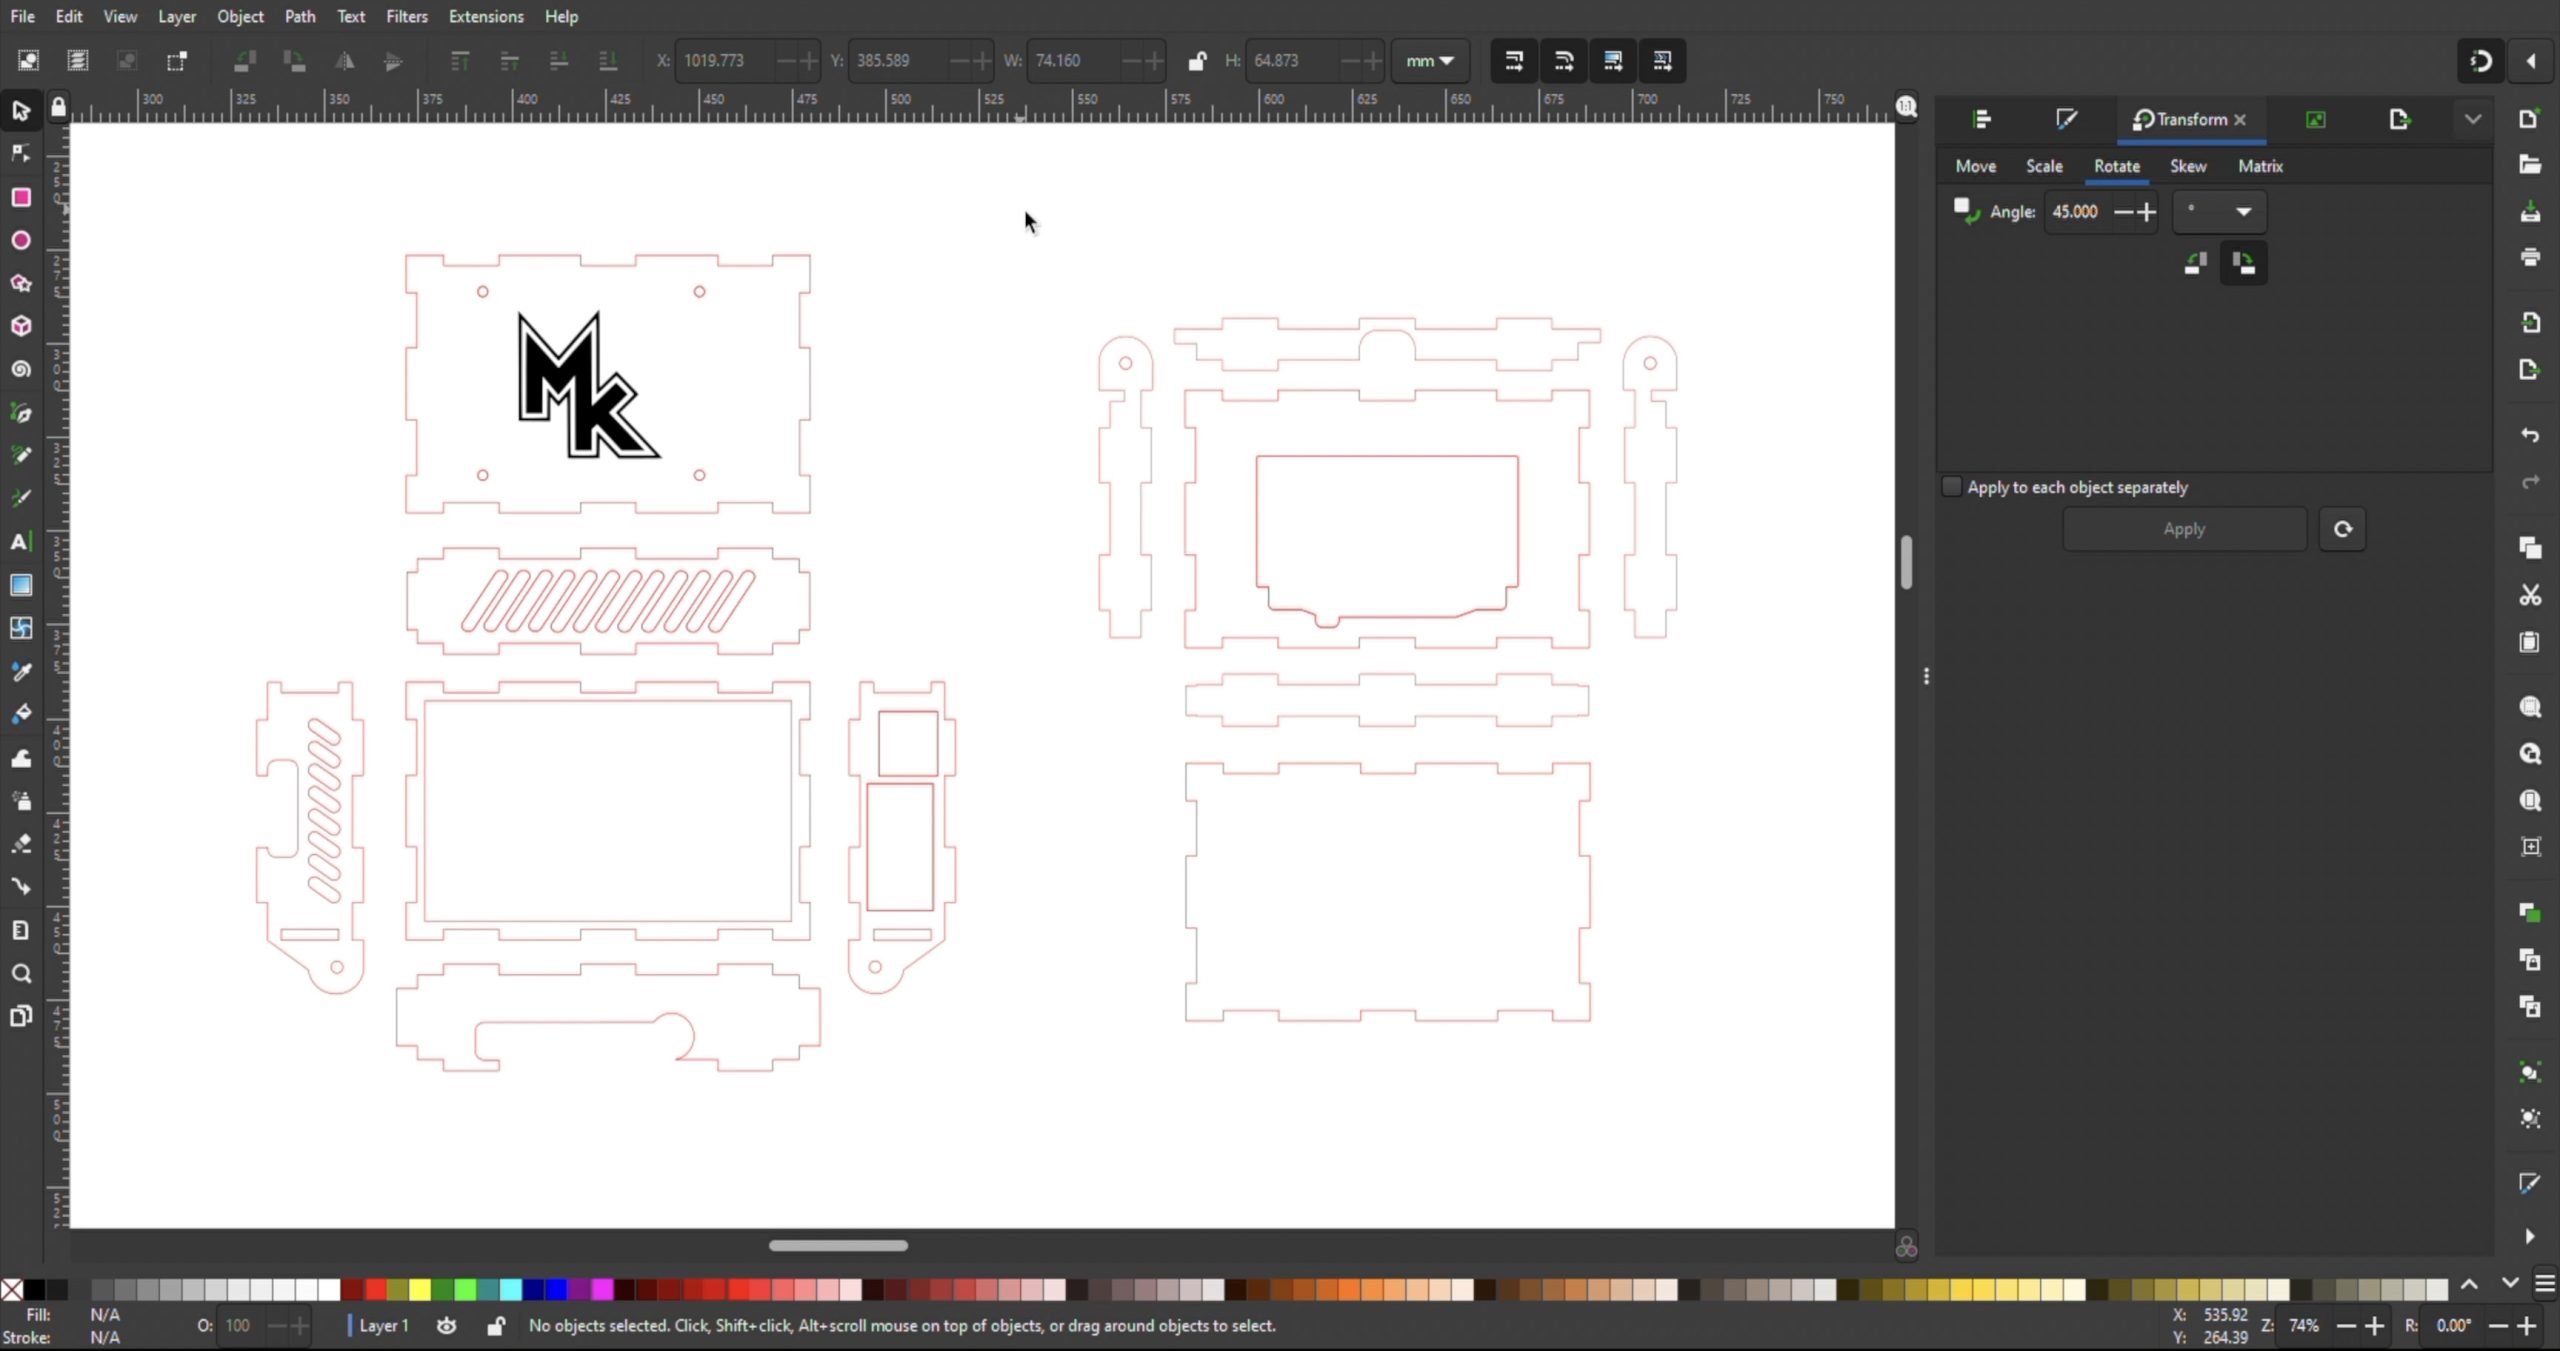
Task: Click the Cut scissors icon on the right bar
Action: [2529, 595]
